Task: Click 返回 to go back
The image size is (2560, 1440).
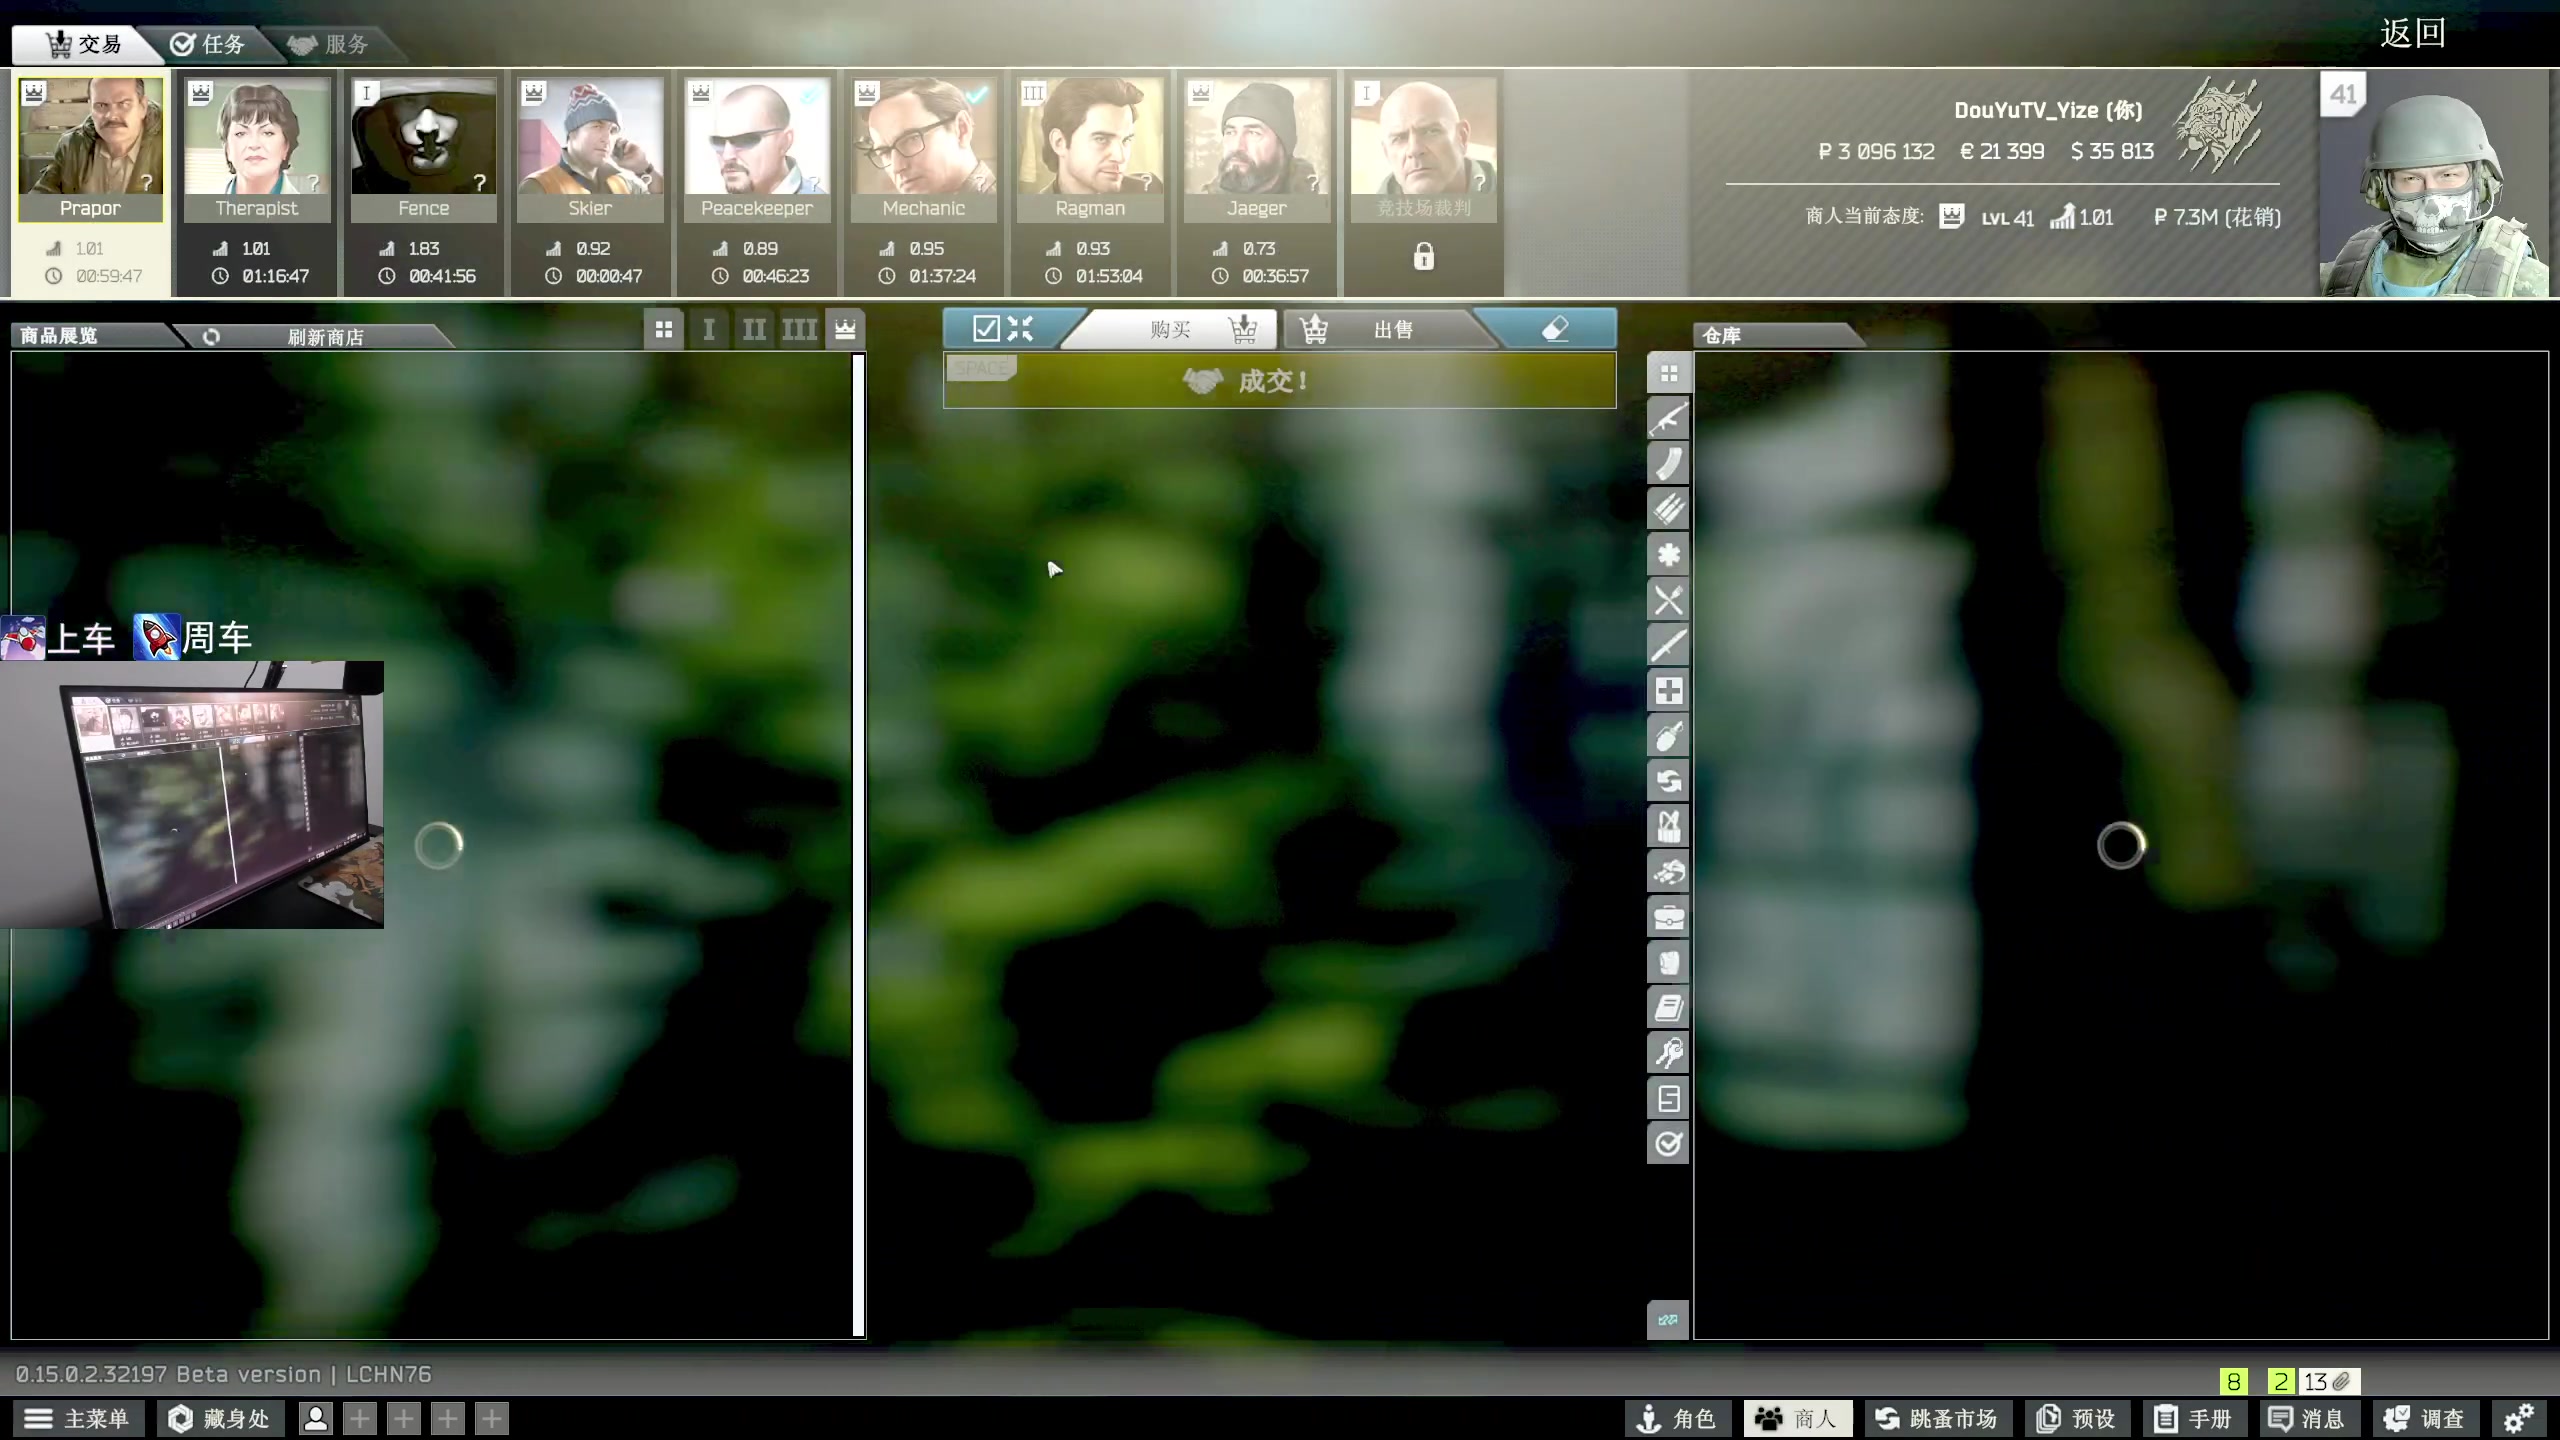Action: 2412,33
